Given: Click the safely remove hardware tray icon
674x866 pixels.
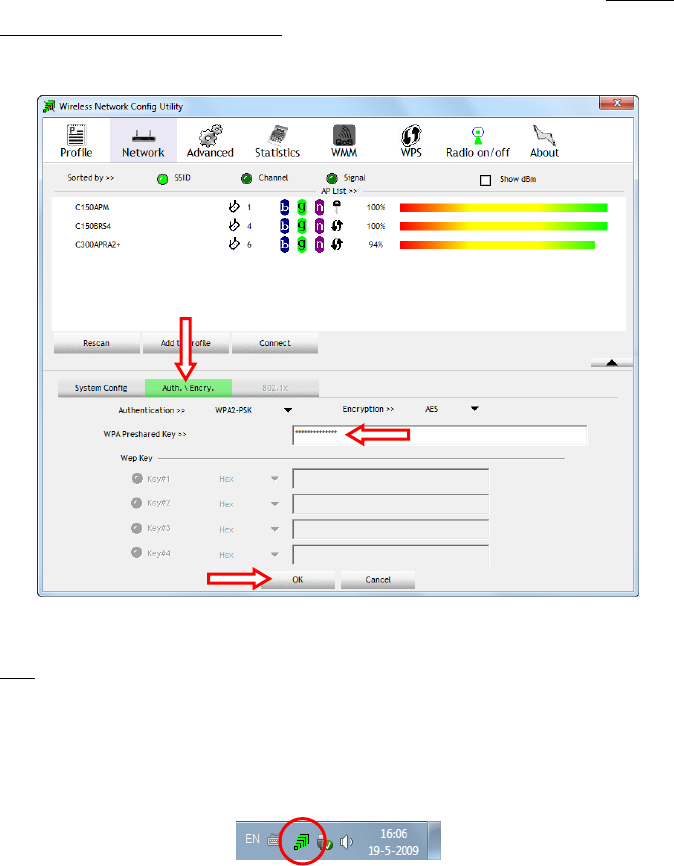Looking at the screenshot, I should (324, 842).
